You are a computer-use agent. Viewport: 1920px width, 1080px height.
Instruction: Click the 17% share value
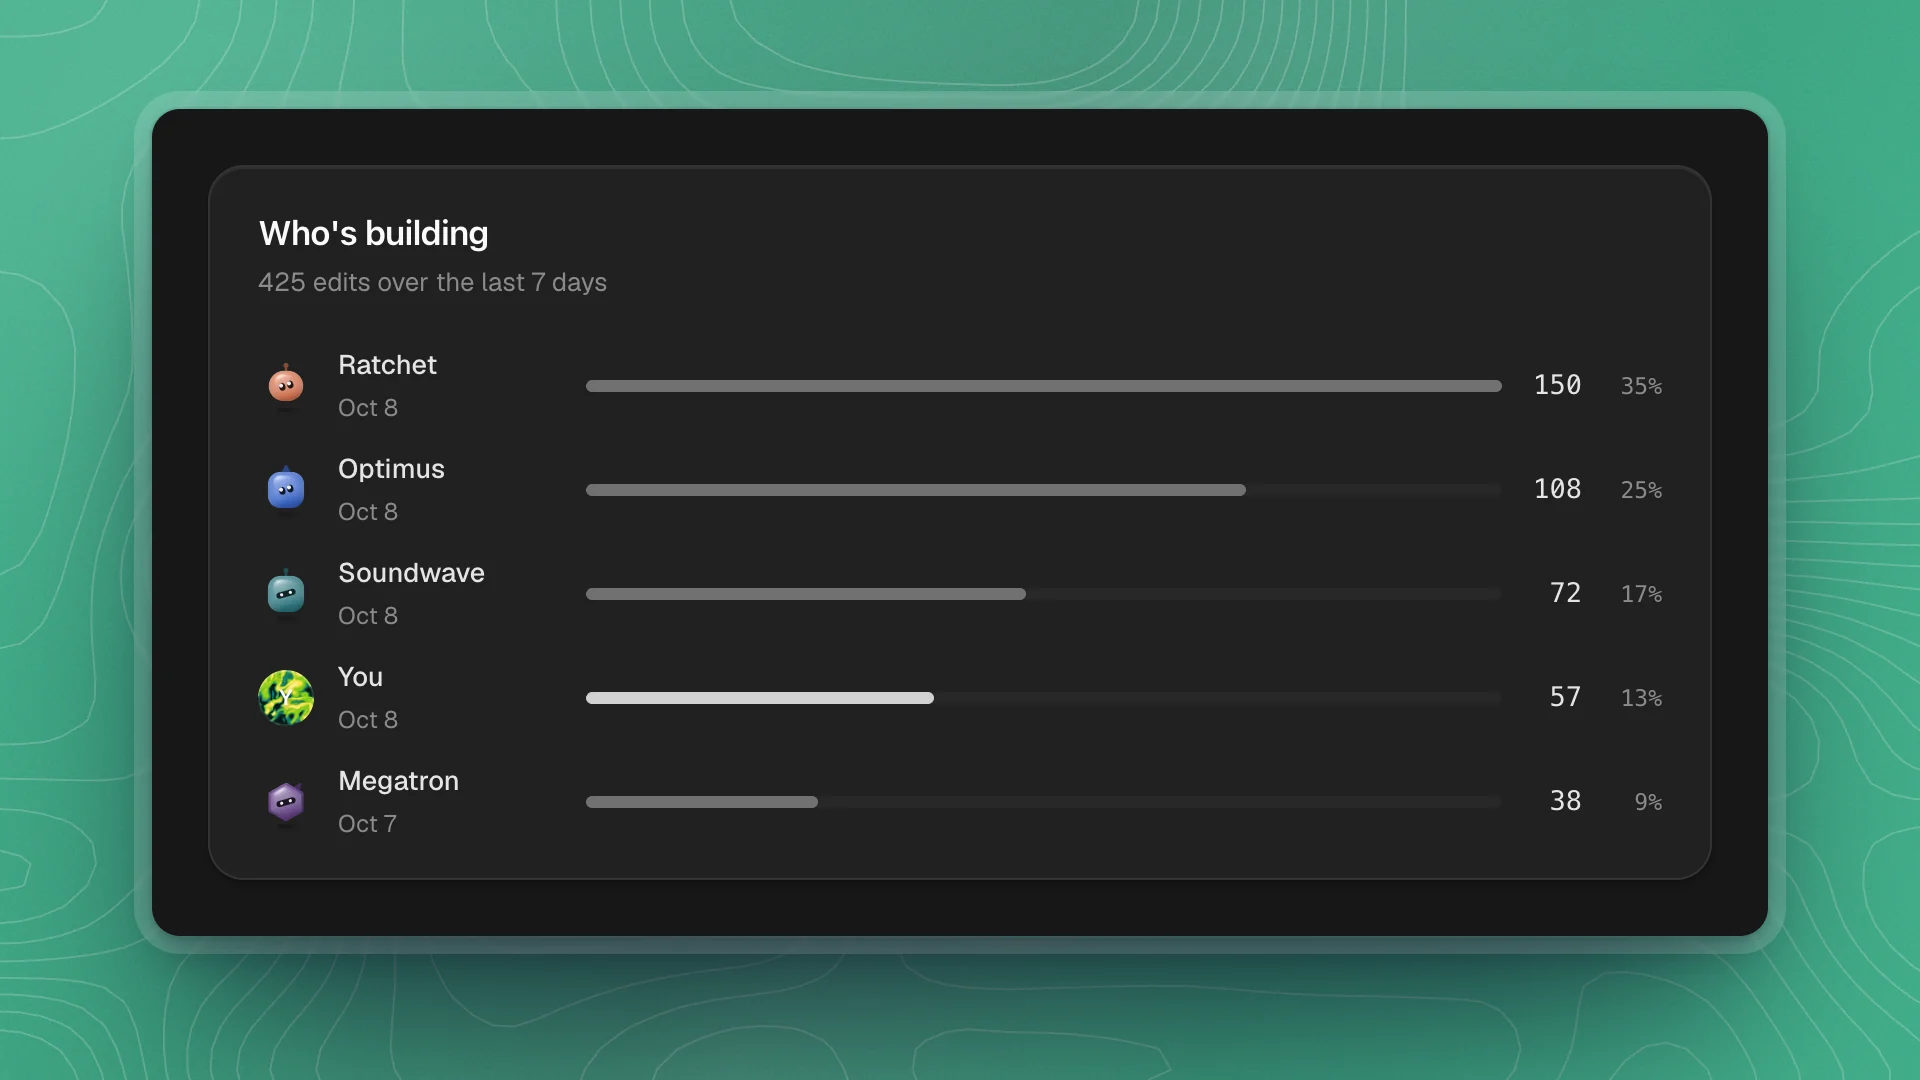coord(1641,594)
